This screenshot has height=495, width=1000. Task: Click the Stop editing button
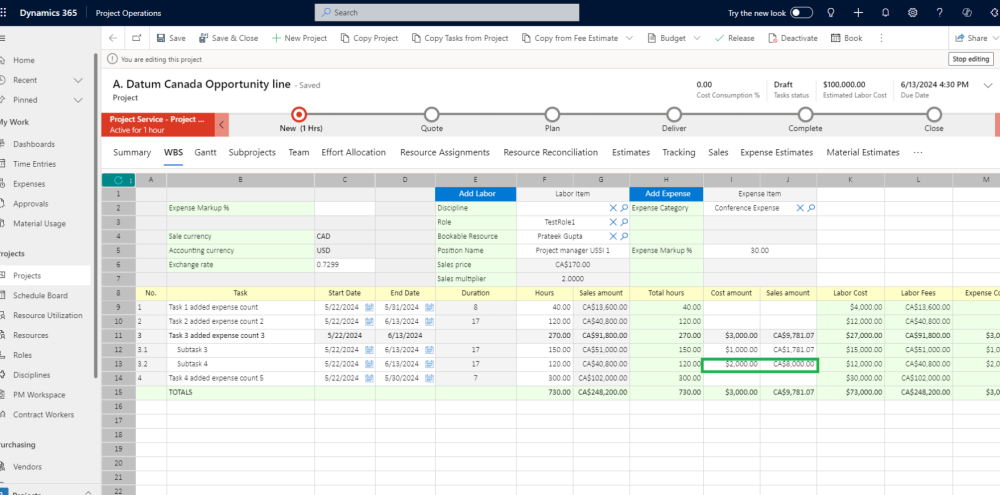point(970,59)
